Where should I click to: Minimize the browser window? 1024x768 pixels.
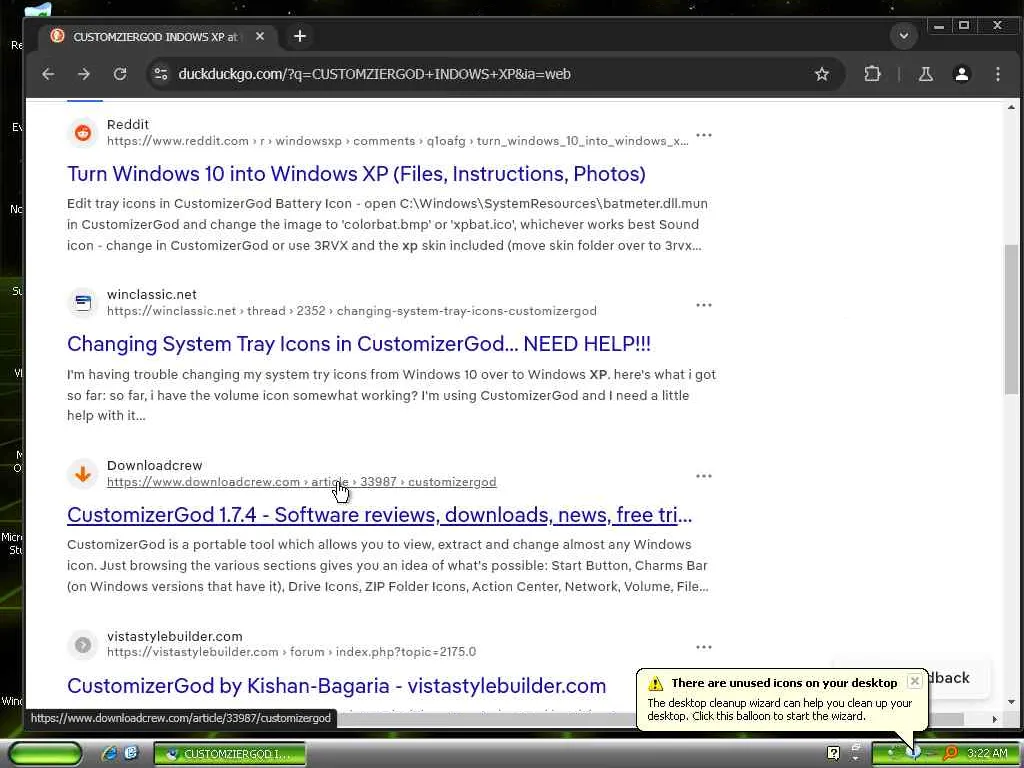tap(939, 26)
